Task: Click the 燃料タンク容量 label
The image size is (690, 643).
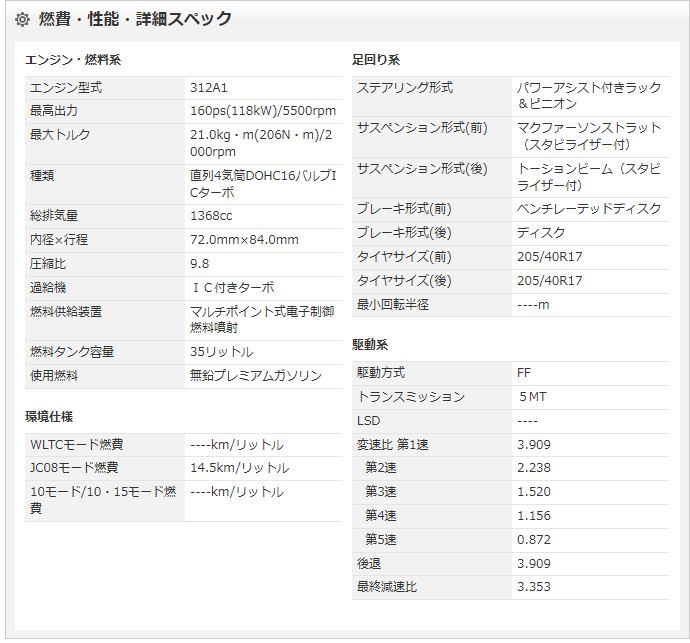Action: [72, 352]
